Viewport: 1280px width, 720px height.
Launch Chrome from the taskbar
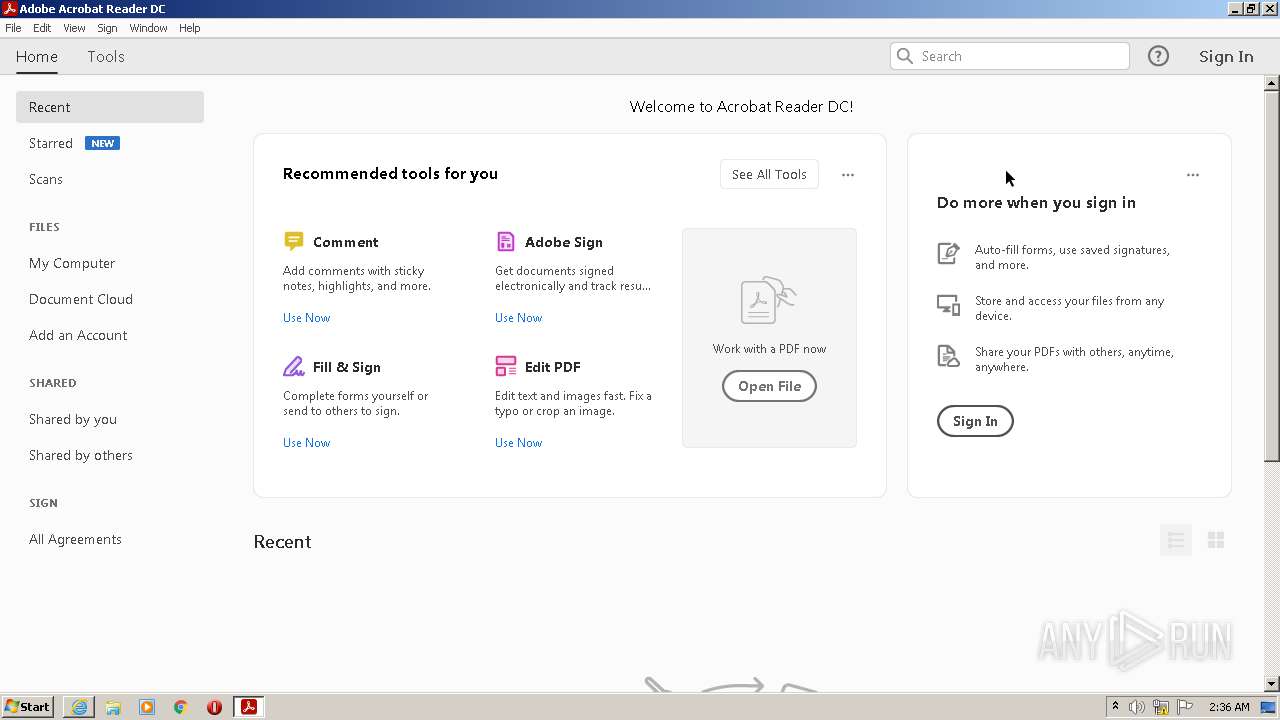tap(181, 707)
